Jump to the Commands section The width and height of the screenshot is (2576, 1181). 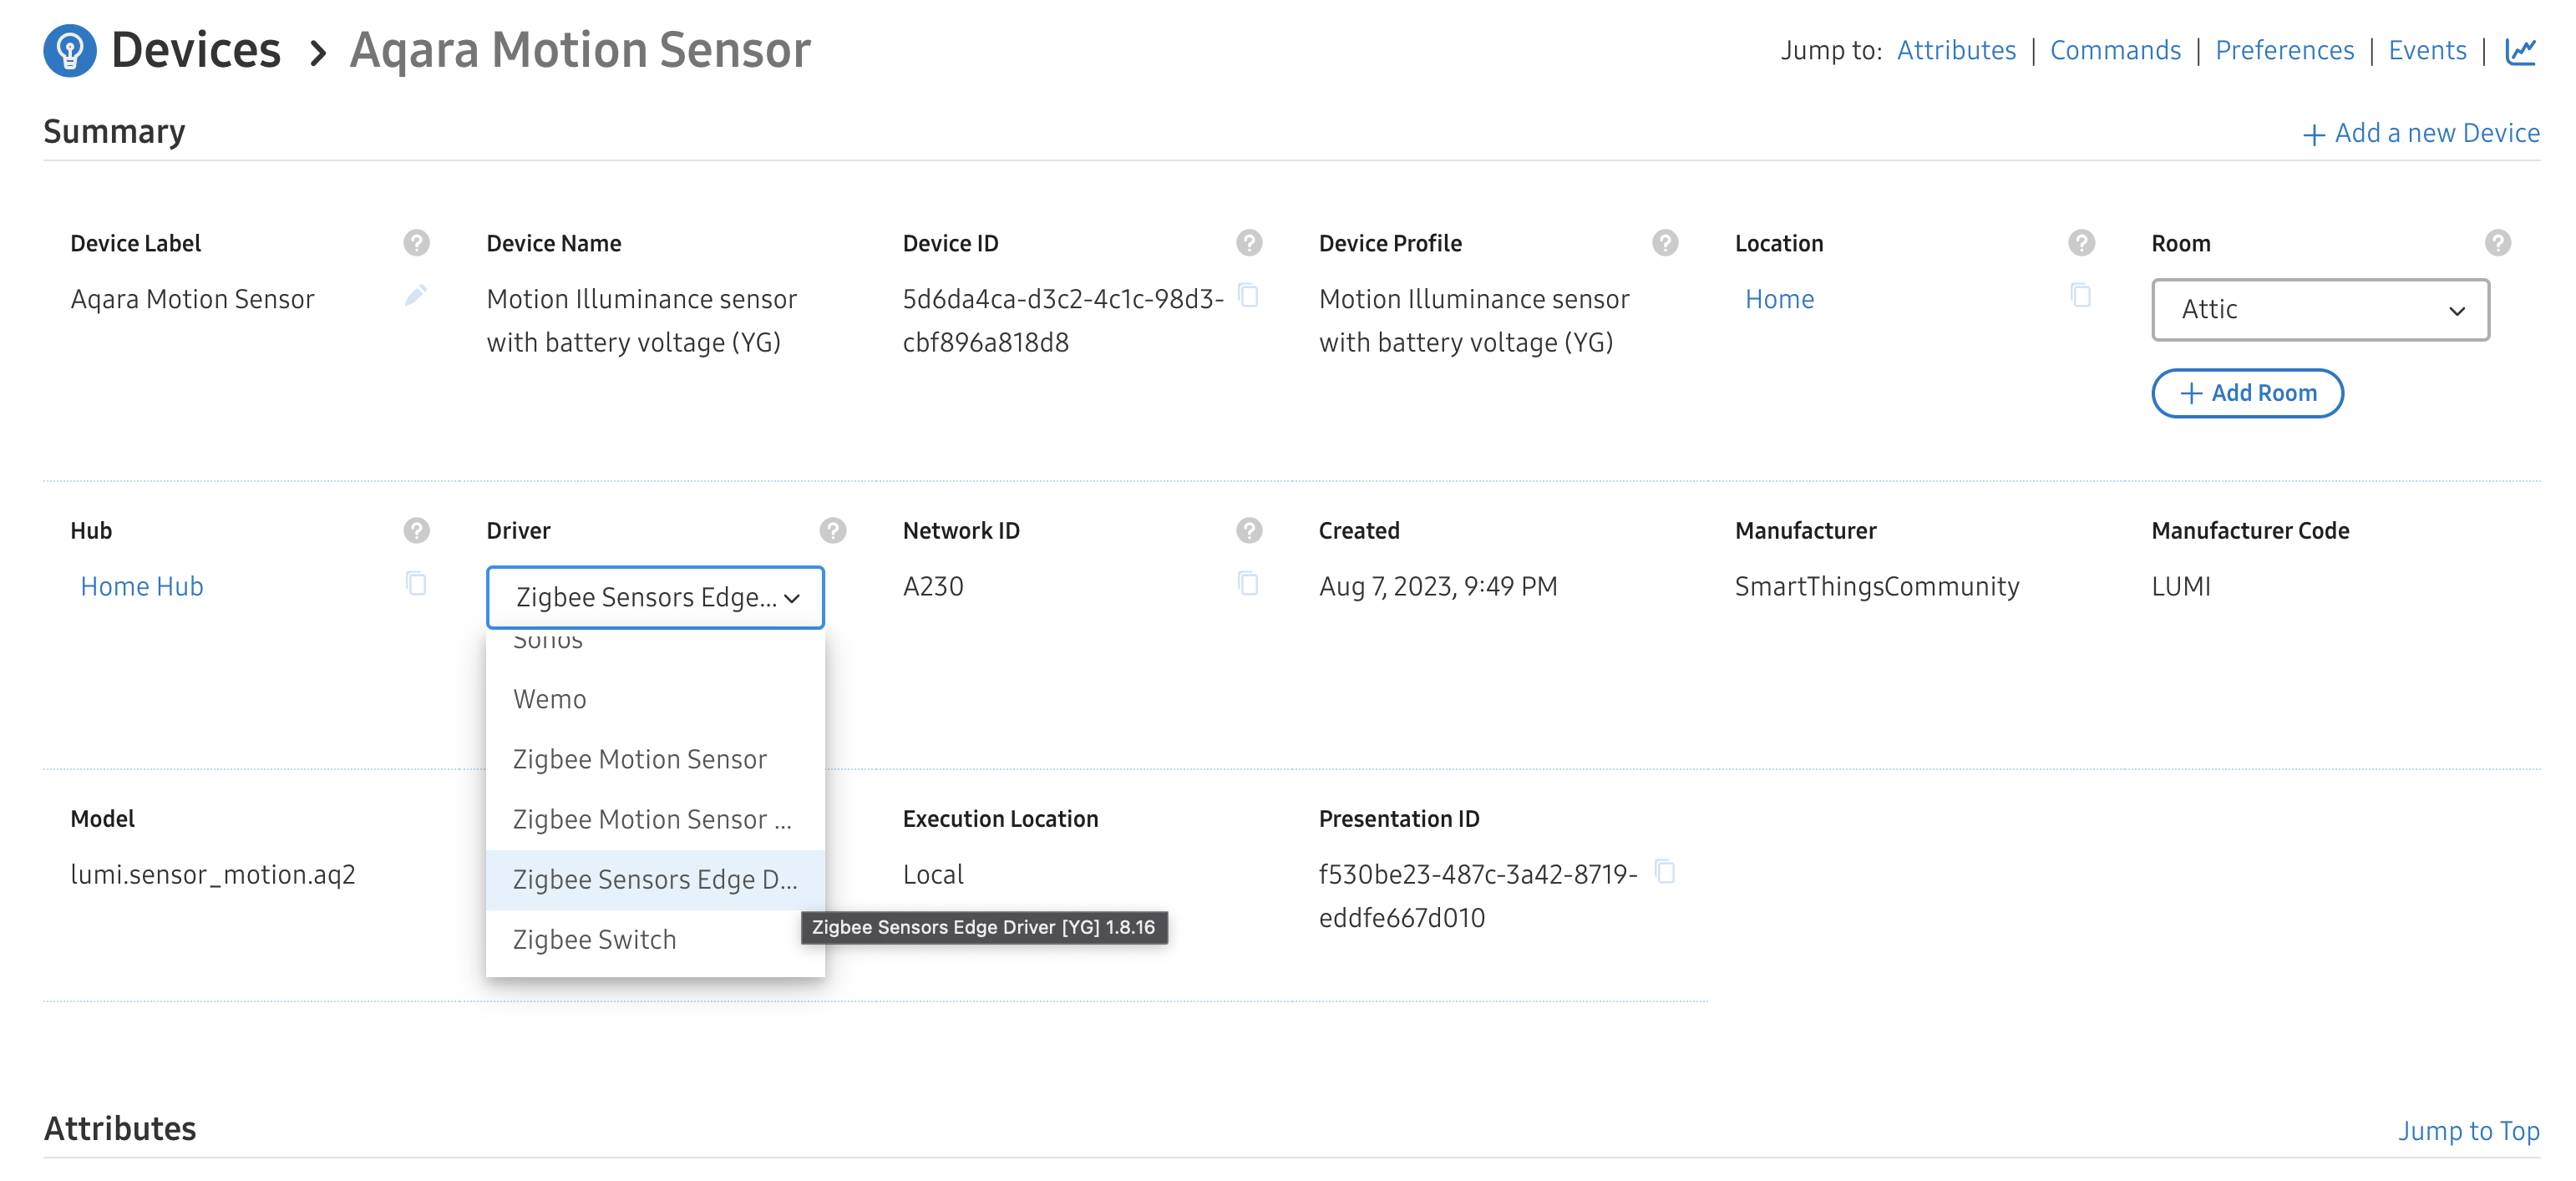tap(2114, 50)
